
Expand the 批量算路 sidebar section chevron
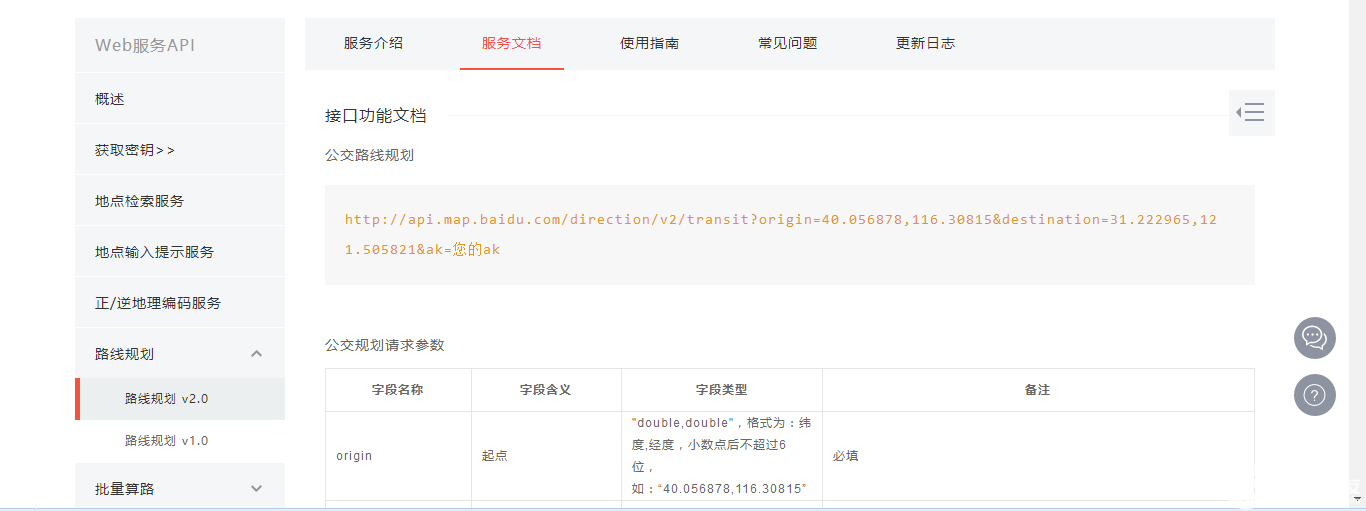(x=256, y=489)
